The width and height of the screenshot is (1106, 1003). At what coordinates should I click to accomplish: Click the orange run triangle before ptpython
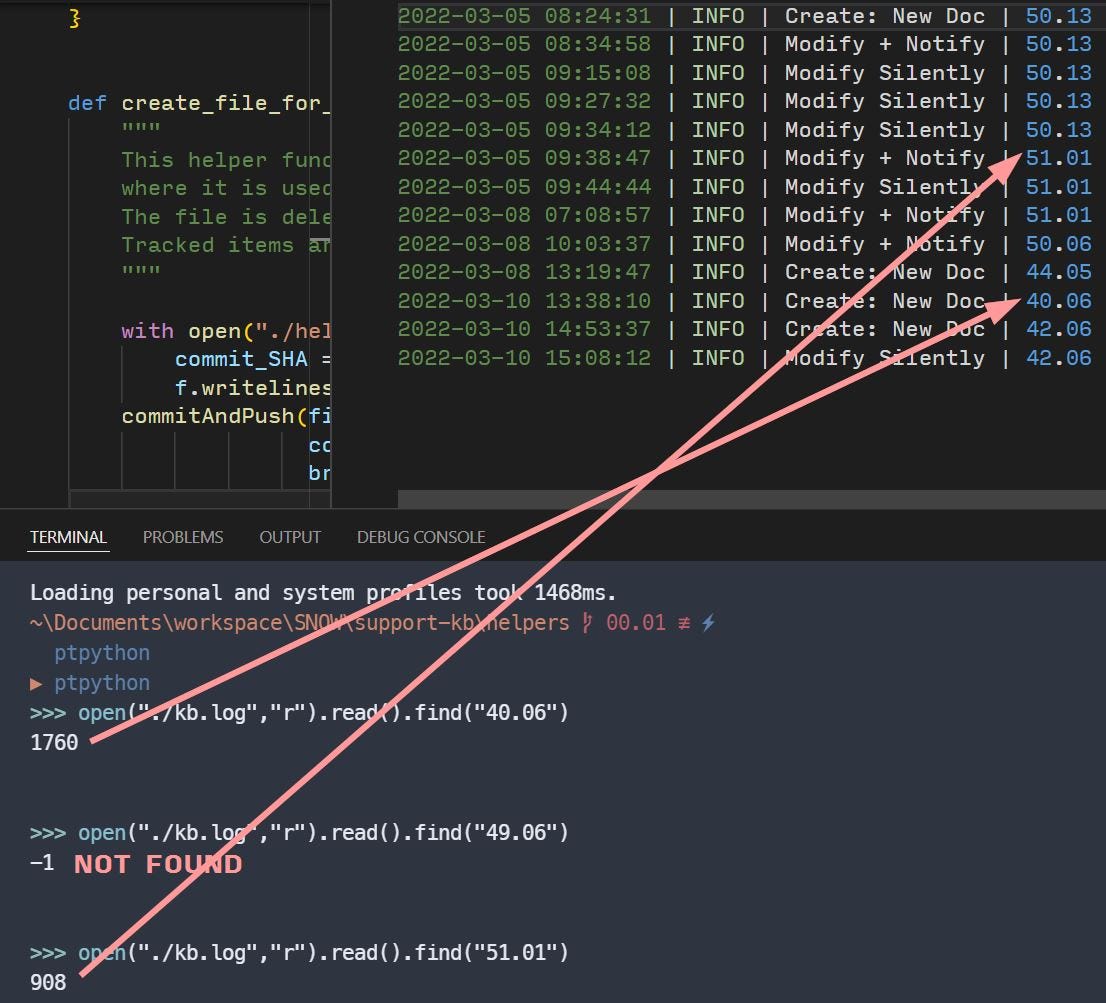pyautogui.click(x=37, y=683)
